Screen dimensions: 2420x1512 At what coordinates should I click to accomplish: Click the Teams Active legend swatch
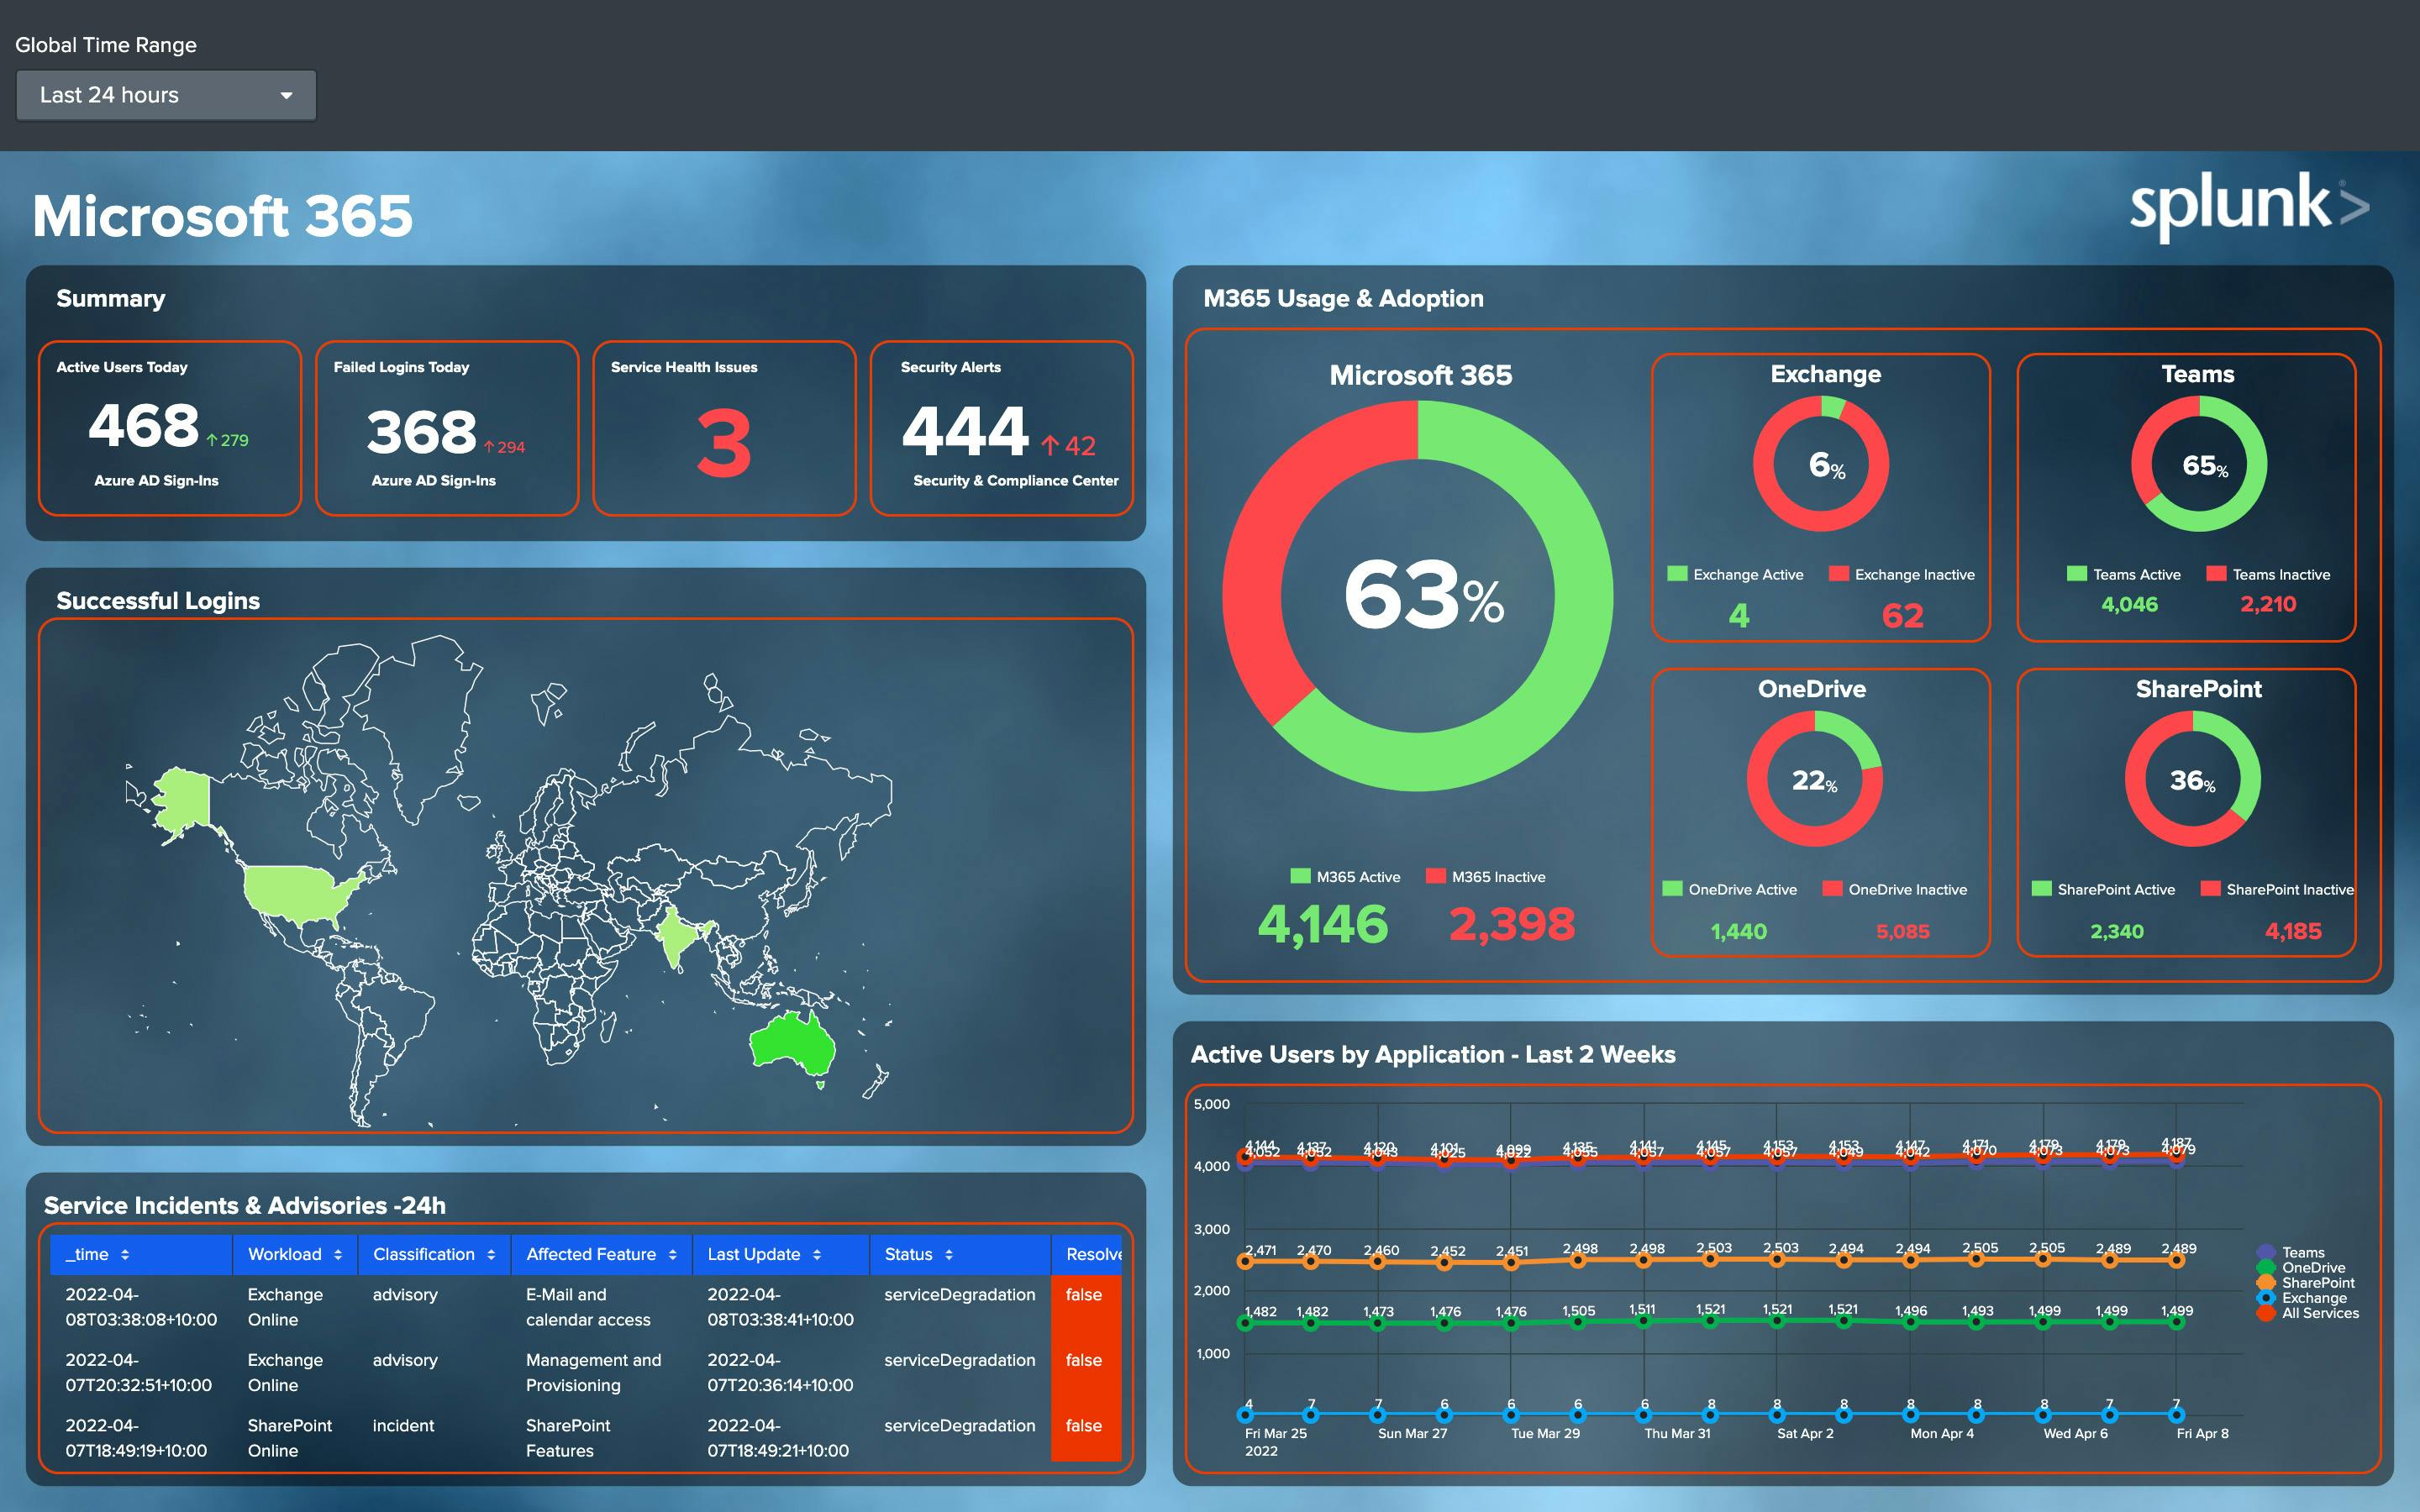(x=2077, y=574)
